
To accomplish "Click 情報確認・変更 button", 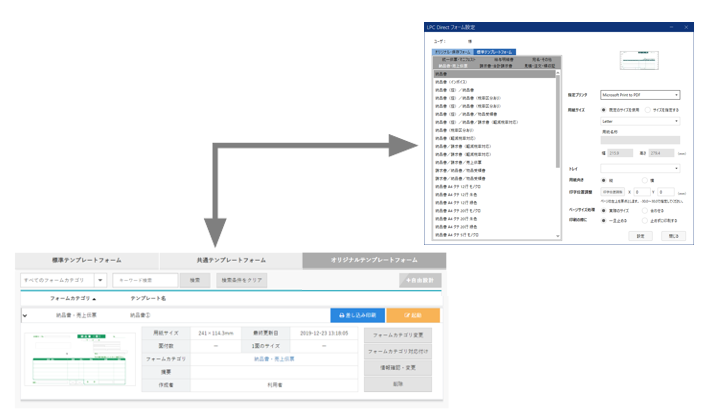I will [x=398, y=368].
